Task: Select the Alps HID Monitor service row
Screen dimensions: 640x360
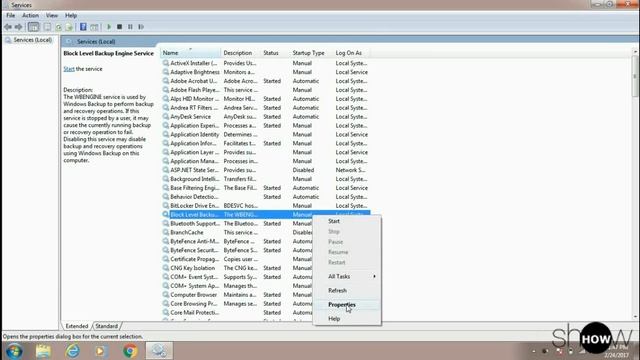Action: pos(265,99)
